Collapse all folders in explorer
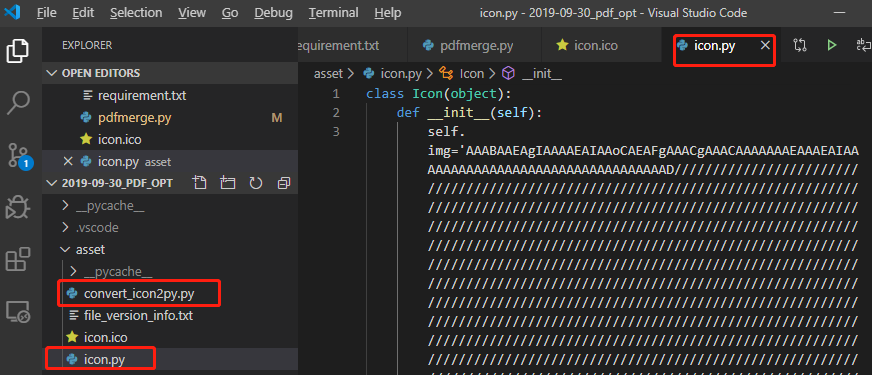Viewport: 872px width, 375px height. coord(284,182)
